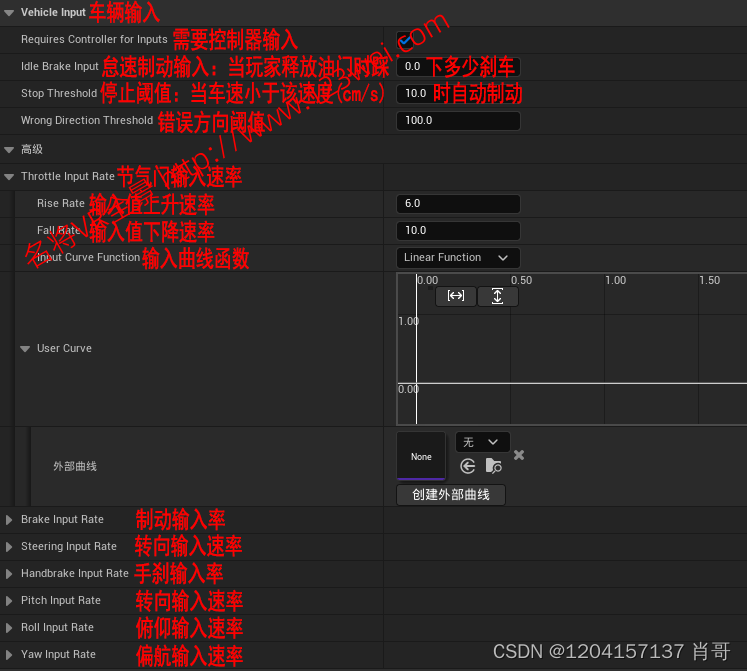This screenshot has height=671, width=747.
Task: Click the 1.00 mark on curve time ruler
Action: (x=616, y=280)
